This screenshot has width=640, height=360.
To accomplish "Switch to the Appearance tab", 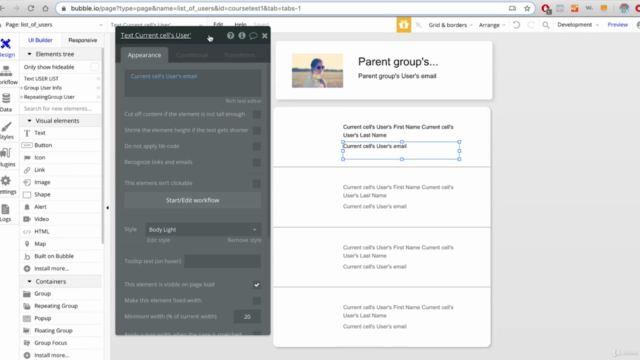I will 144,55.
